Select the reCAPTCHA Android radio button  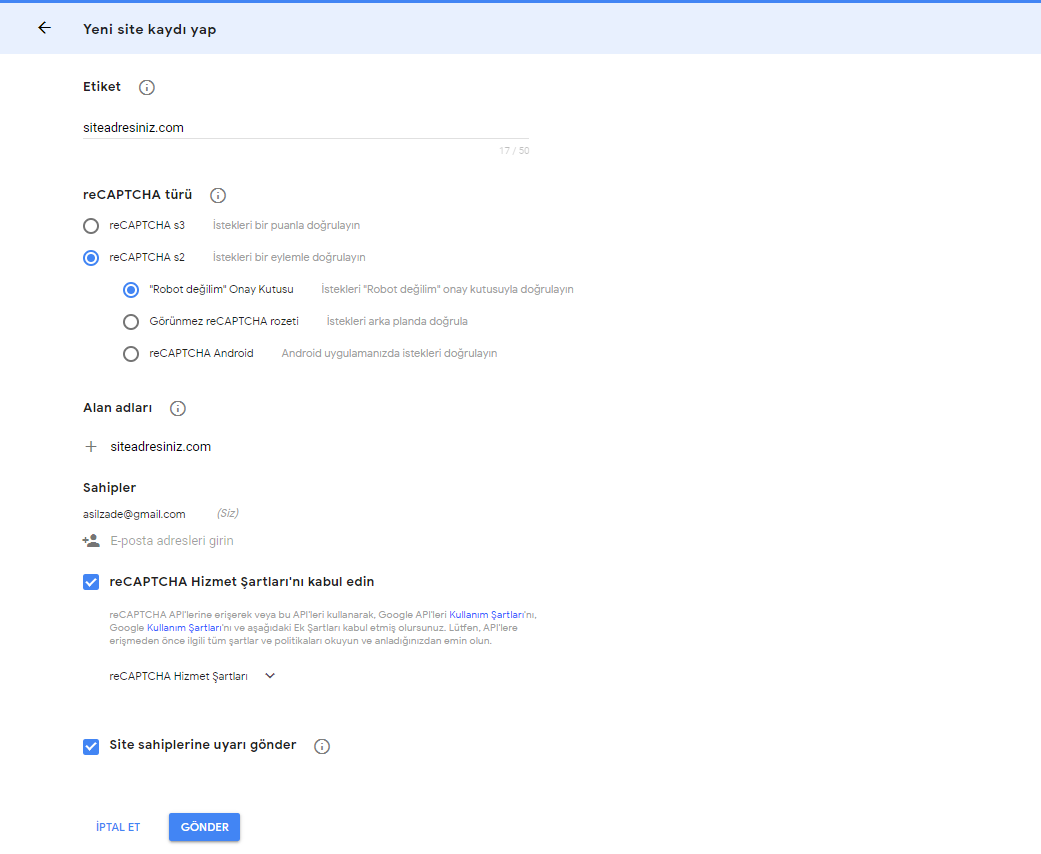coord(131,353)
